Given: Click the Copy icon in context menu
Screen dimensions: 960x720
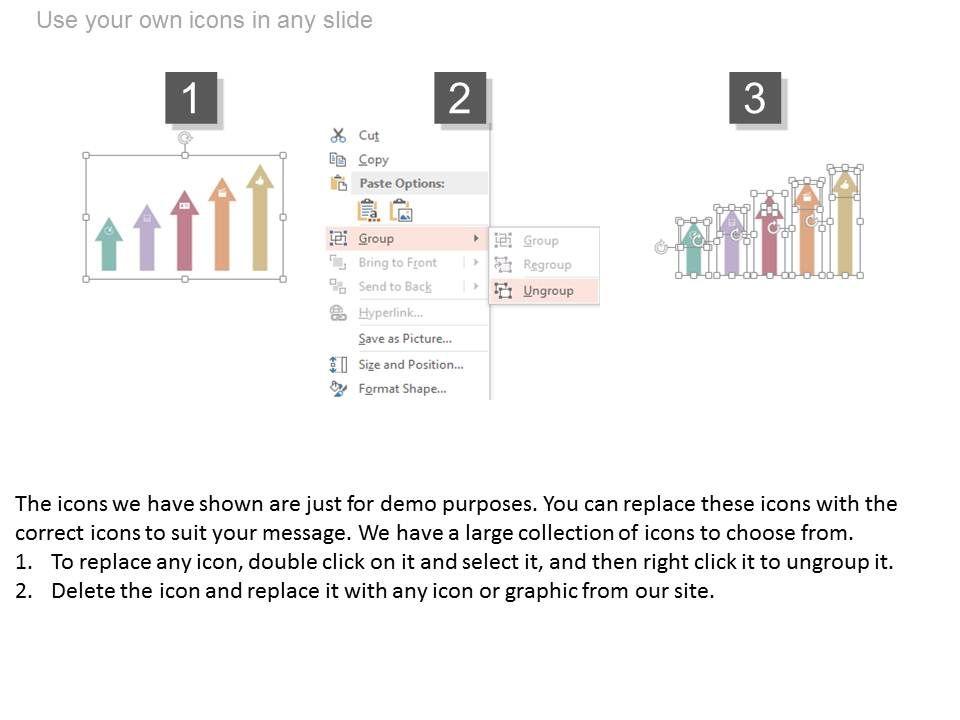Looking at the screenshot, I should (338, 159).
